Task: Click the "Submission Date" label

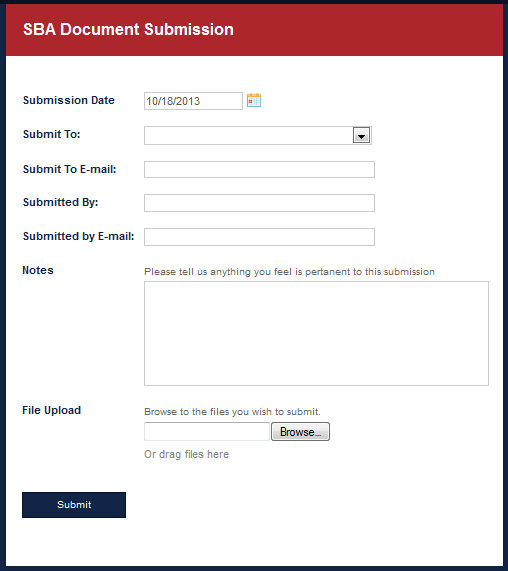Action: point(69,100)
